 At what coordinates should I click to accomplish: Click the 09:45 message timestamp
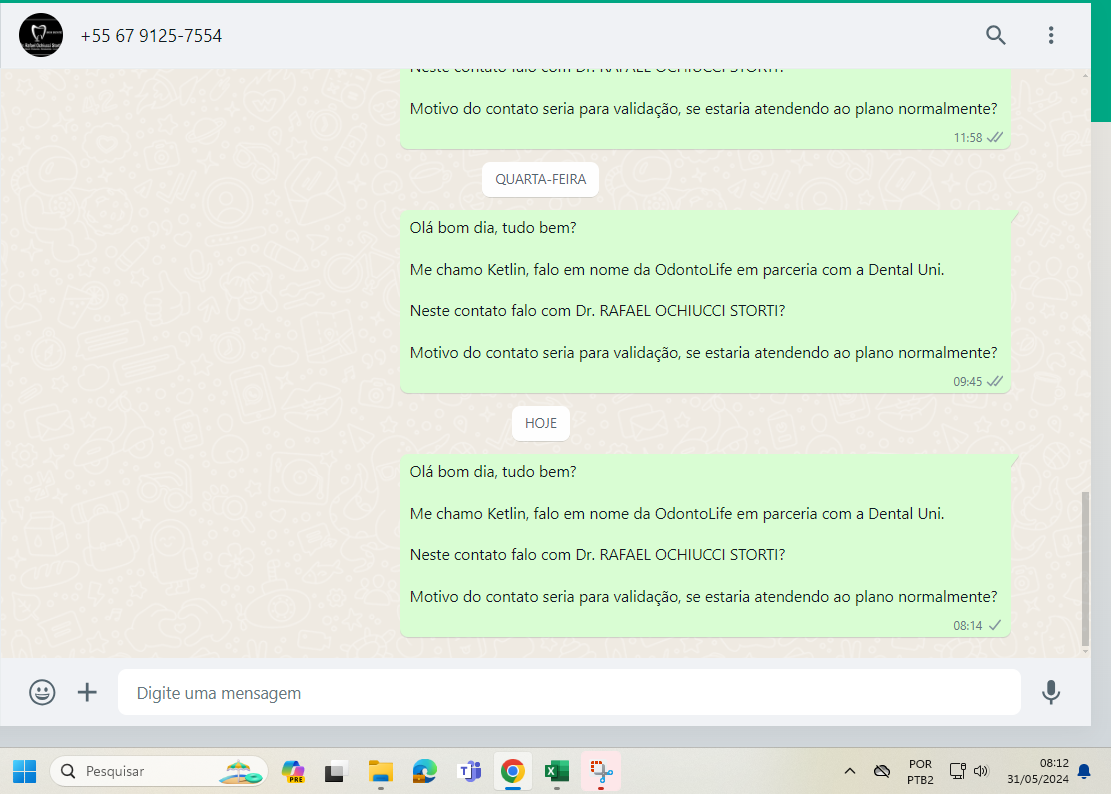coord(967,382)
